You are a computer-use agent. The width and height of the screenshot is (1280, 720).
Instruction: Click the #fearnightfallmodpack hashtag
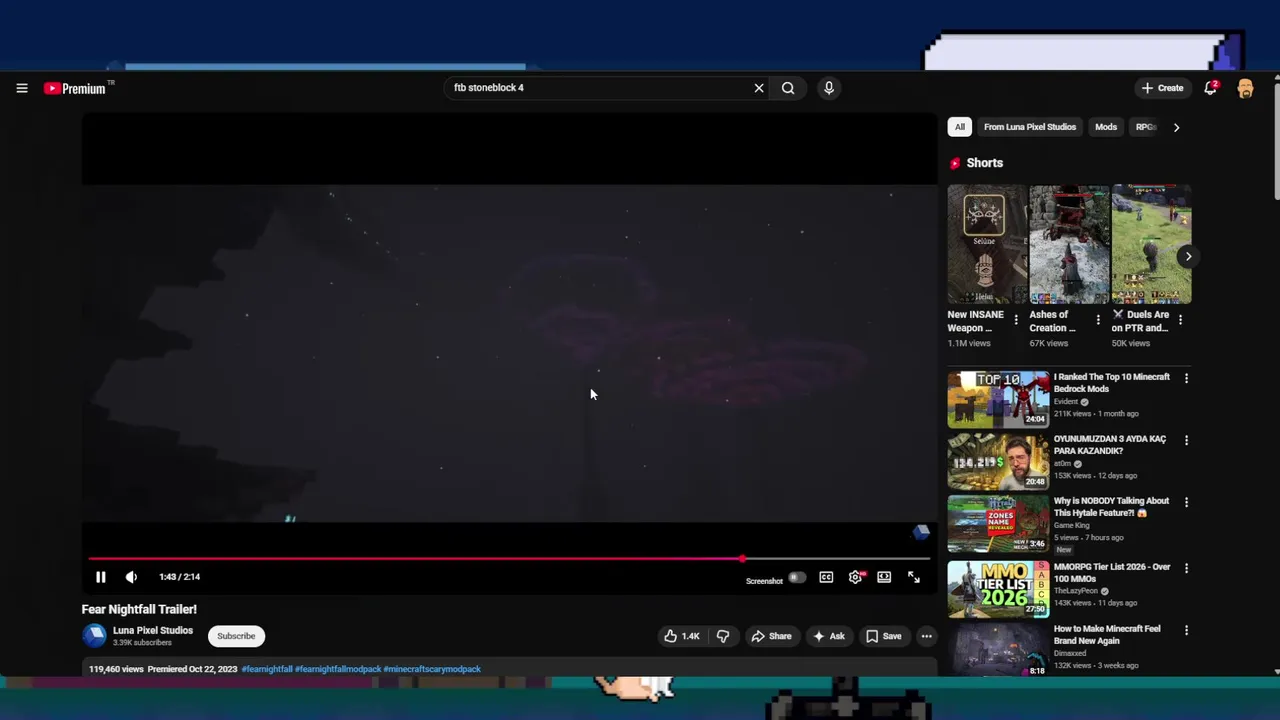[338, 669]
